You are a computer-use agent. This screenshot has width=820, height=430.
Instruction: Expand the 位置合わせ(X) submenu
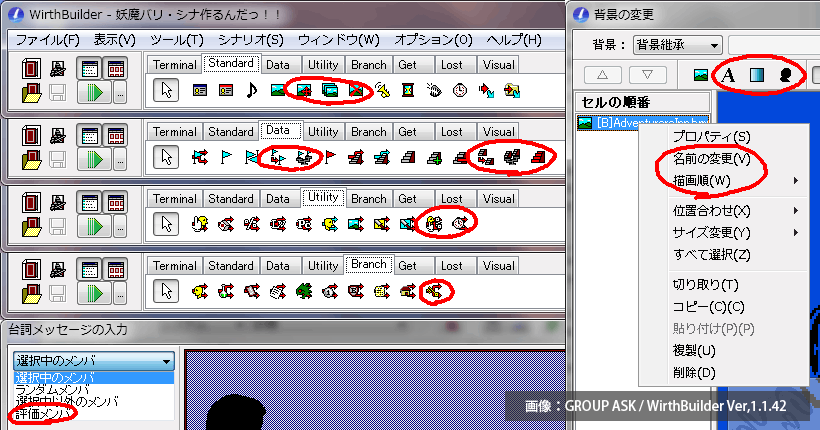tap(712, 210)
